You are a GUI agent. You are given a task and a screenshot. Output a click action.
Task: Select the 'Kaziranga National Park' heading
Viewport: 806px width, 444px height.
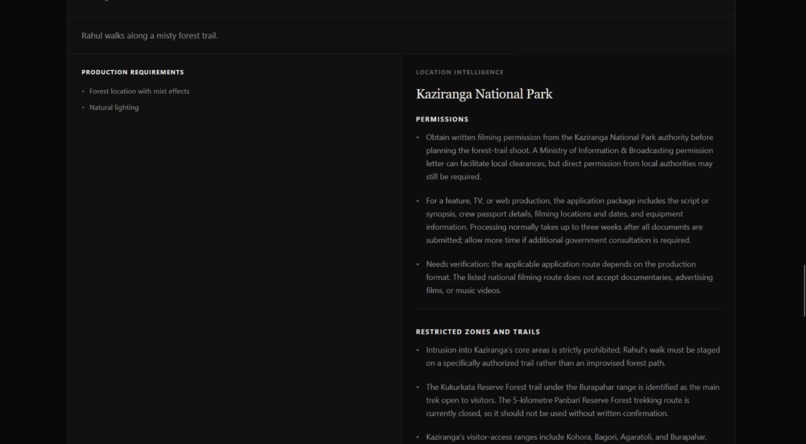pos(484,94)
